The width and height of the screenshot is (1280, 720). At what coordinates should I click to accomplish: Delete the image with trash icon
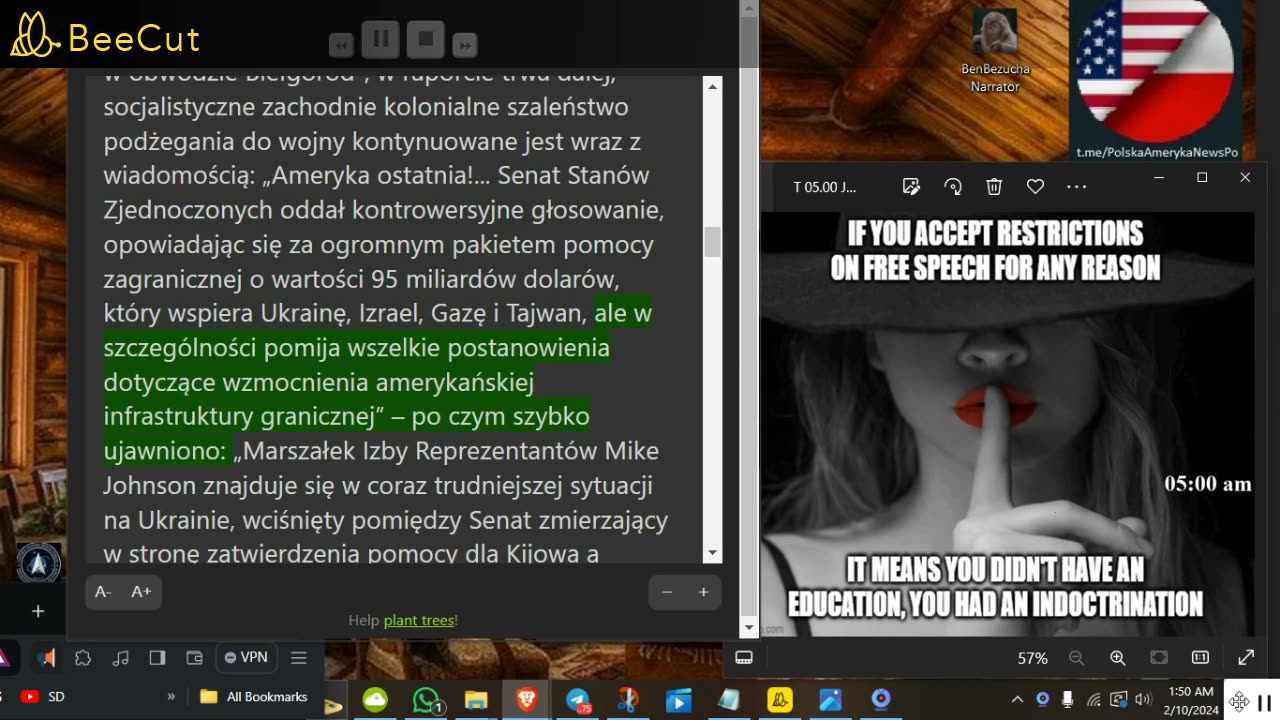pos(994,186)
